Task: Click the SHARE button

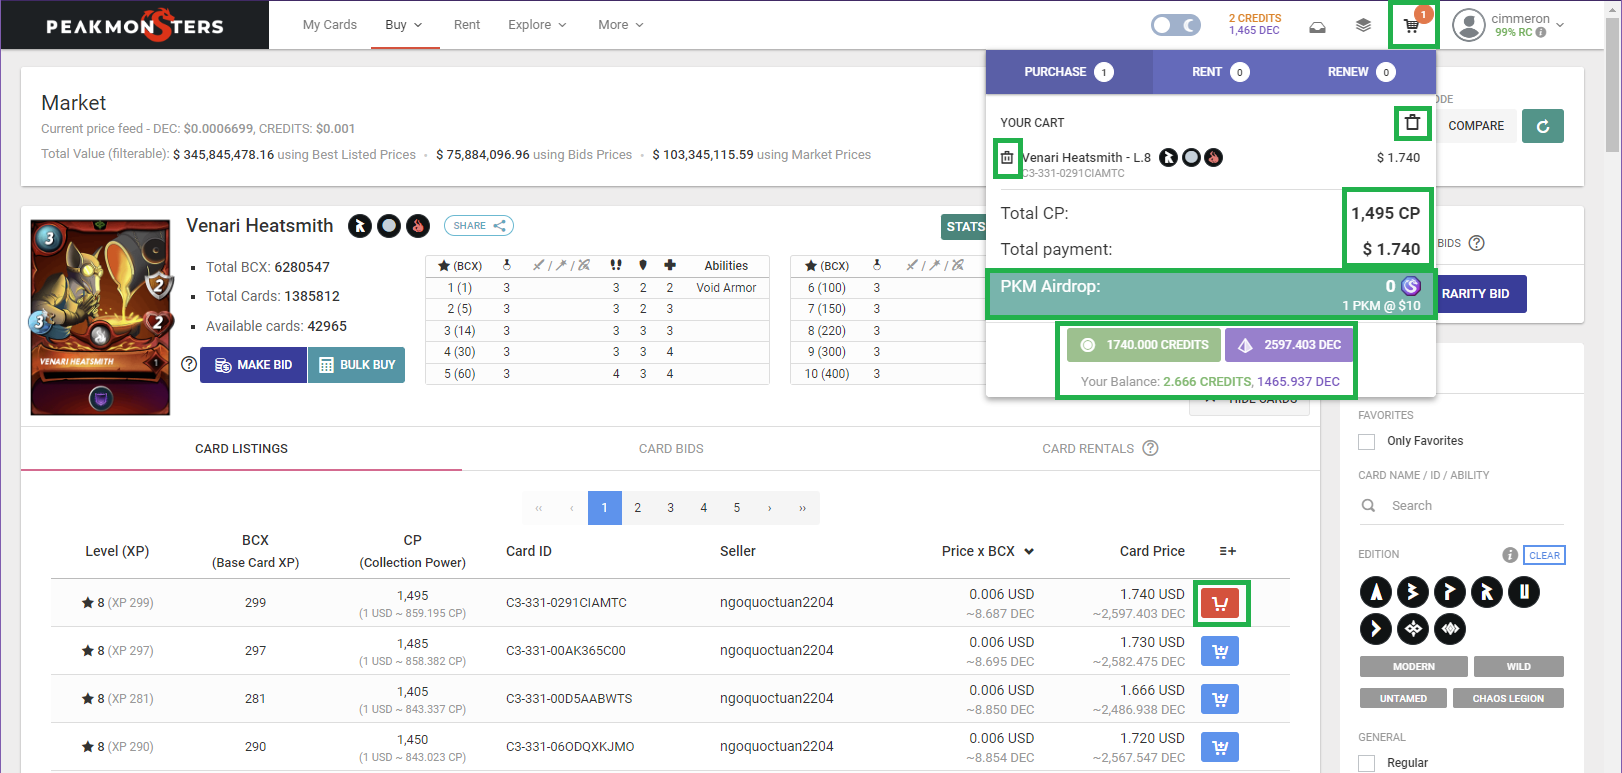Action: [x=479, y=226]
